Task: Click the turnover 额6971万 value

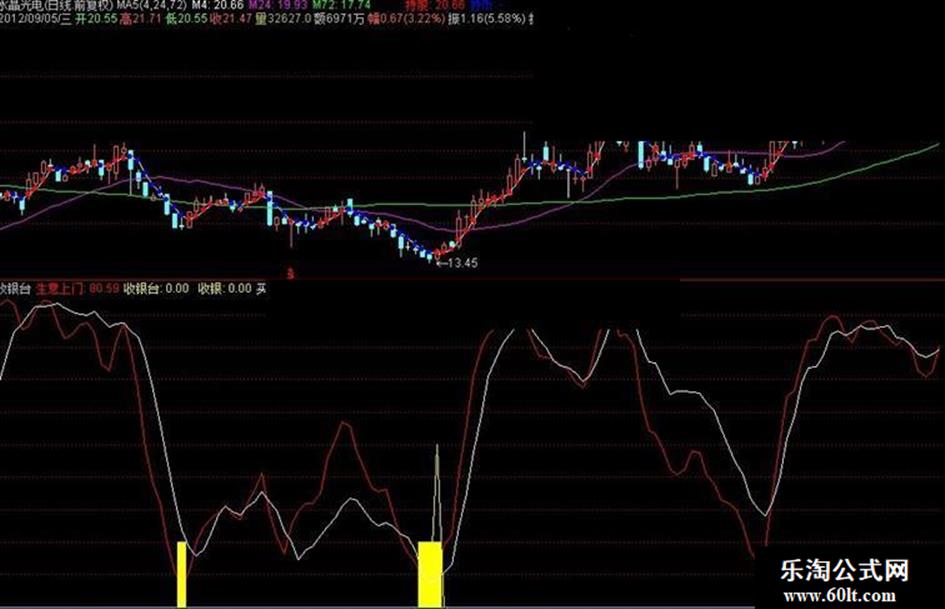Action: pyautogui.click(x=339, y=19)
